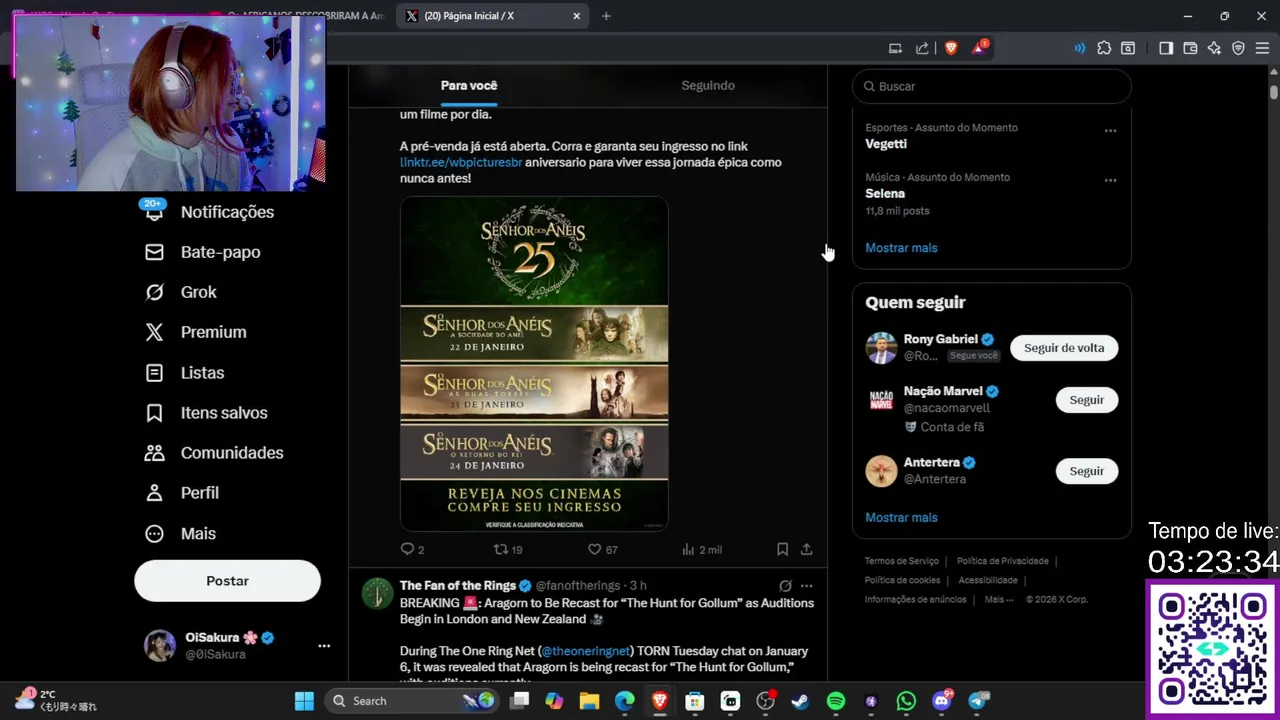Open the linktr.ee/wbpicturesbr link

[461, 162]
